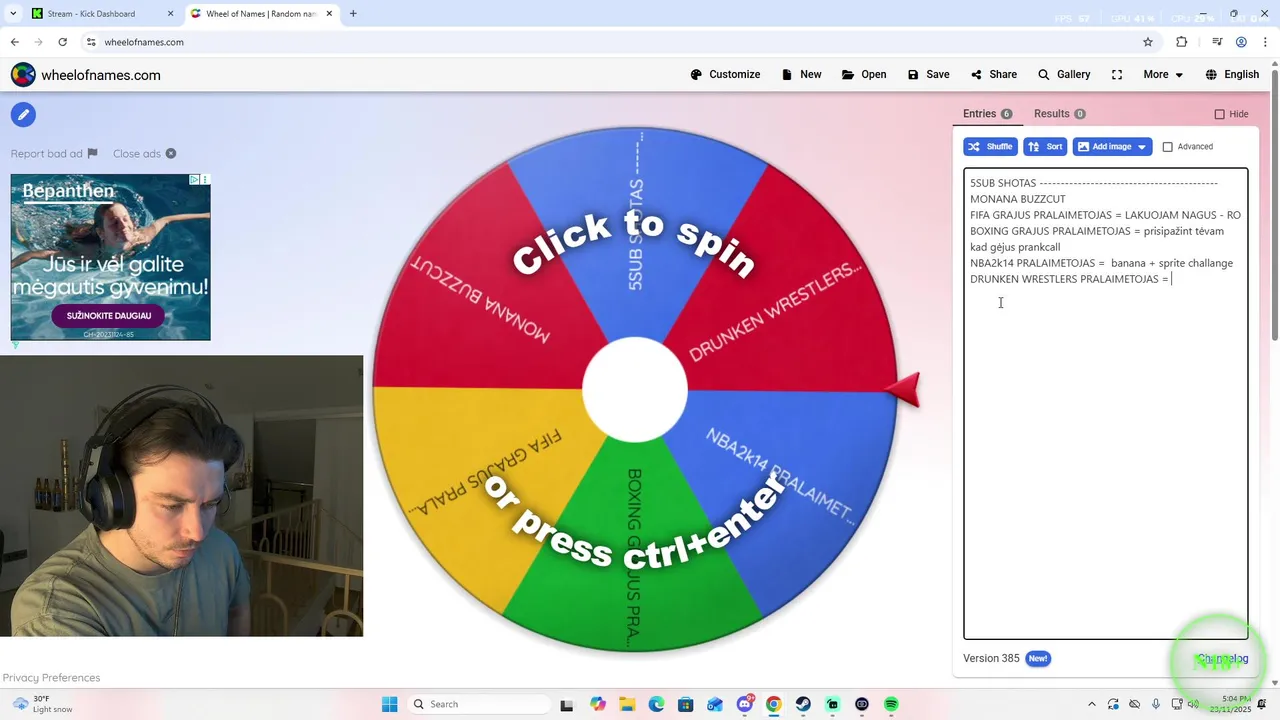Change language from English
1280x720 pixels.
(1232, 75)
